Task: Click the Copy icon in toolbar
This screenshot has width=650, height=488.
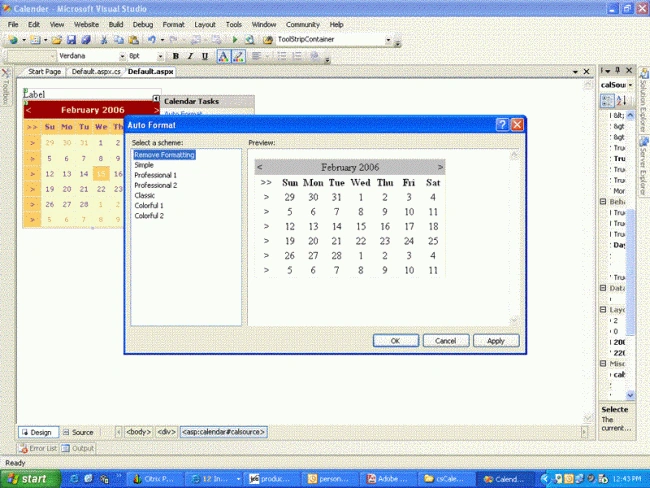Action: point(119,39)
